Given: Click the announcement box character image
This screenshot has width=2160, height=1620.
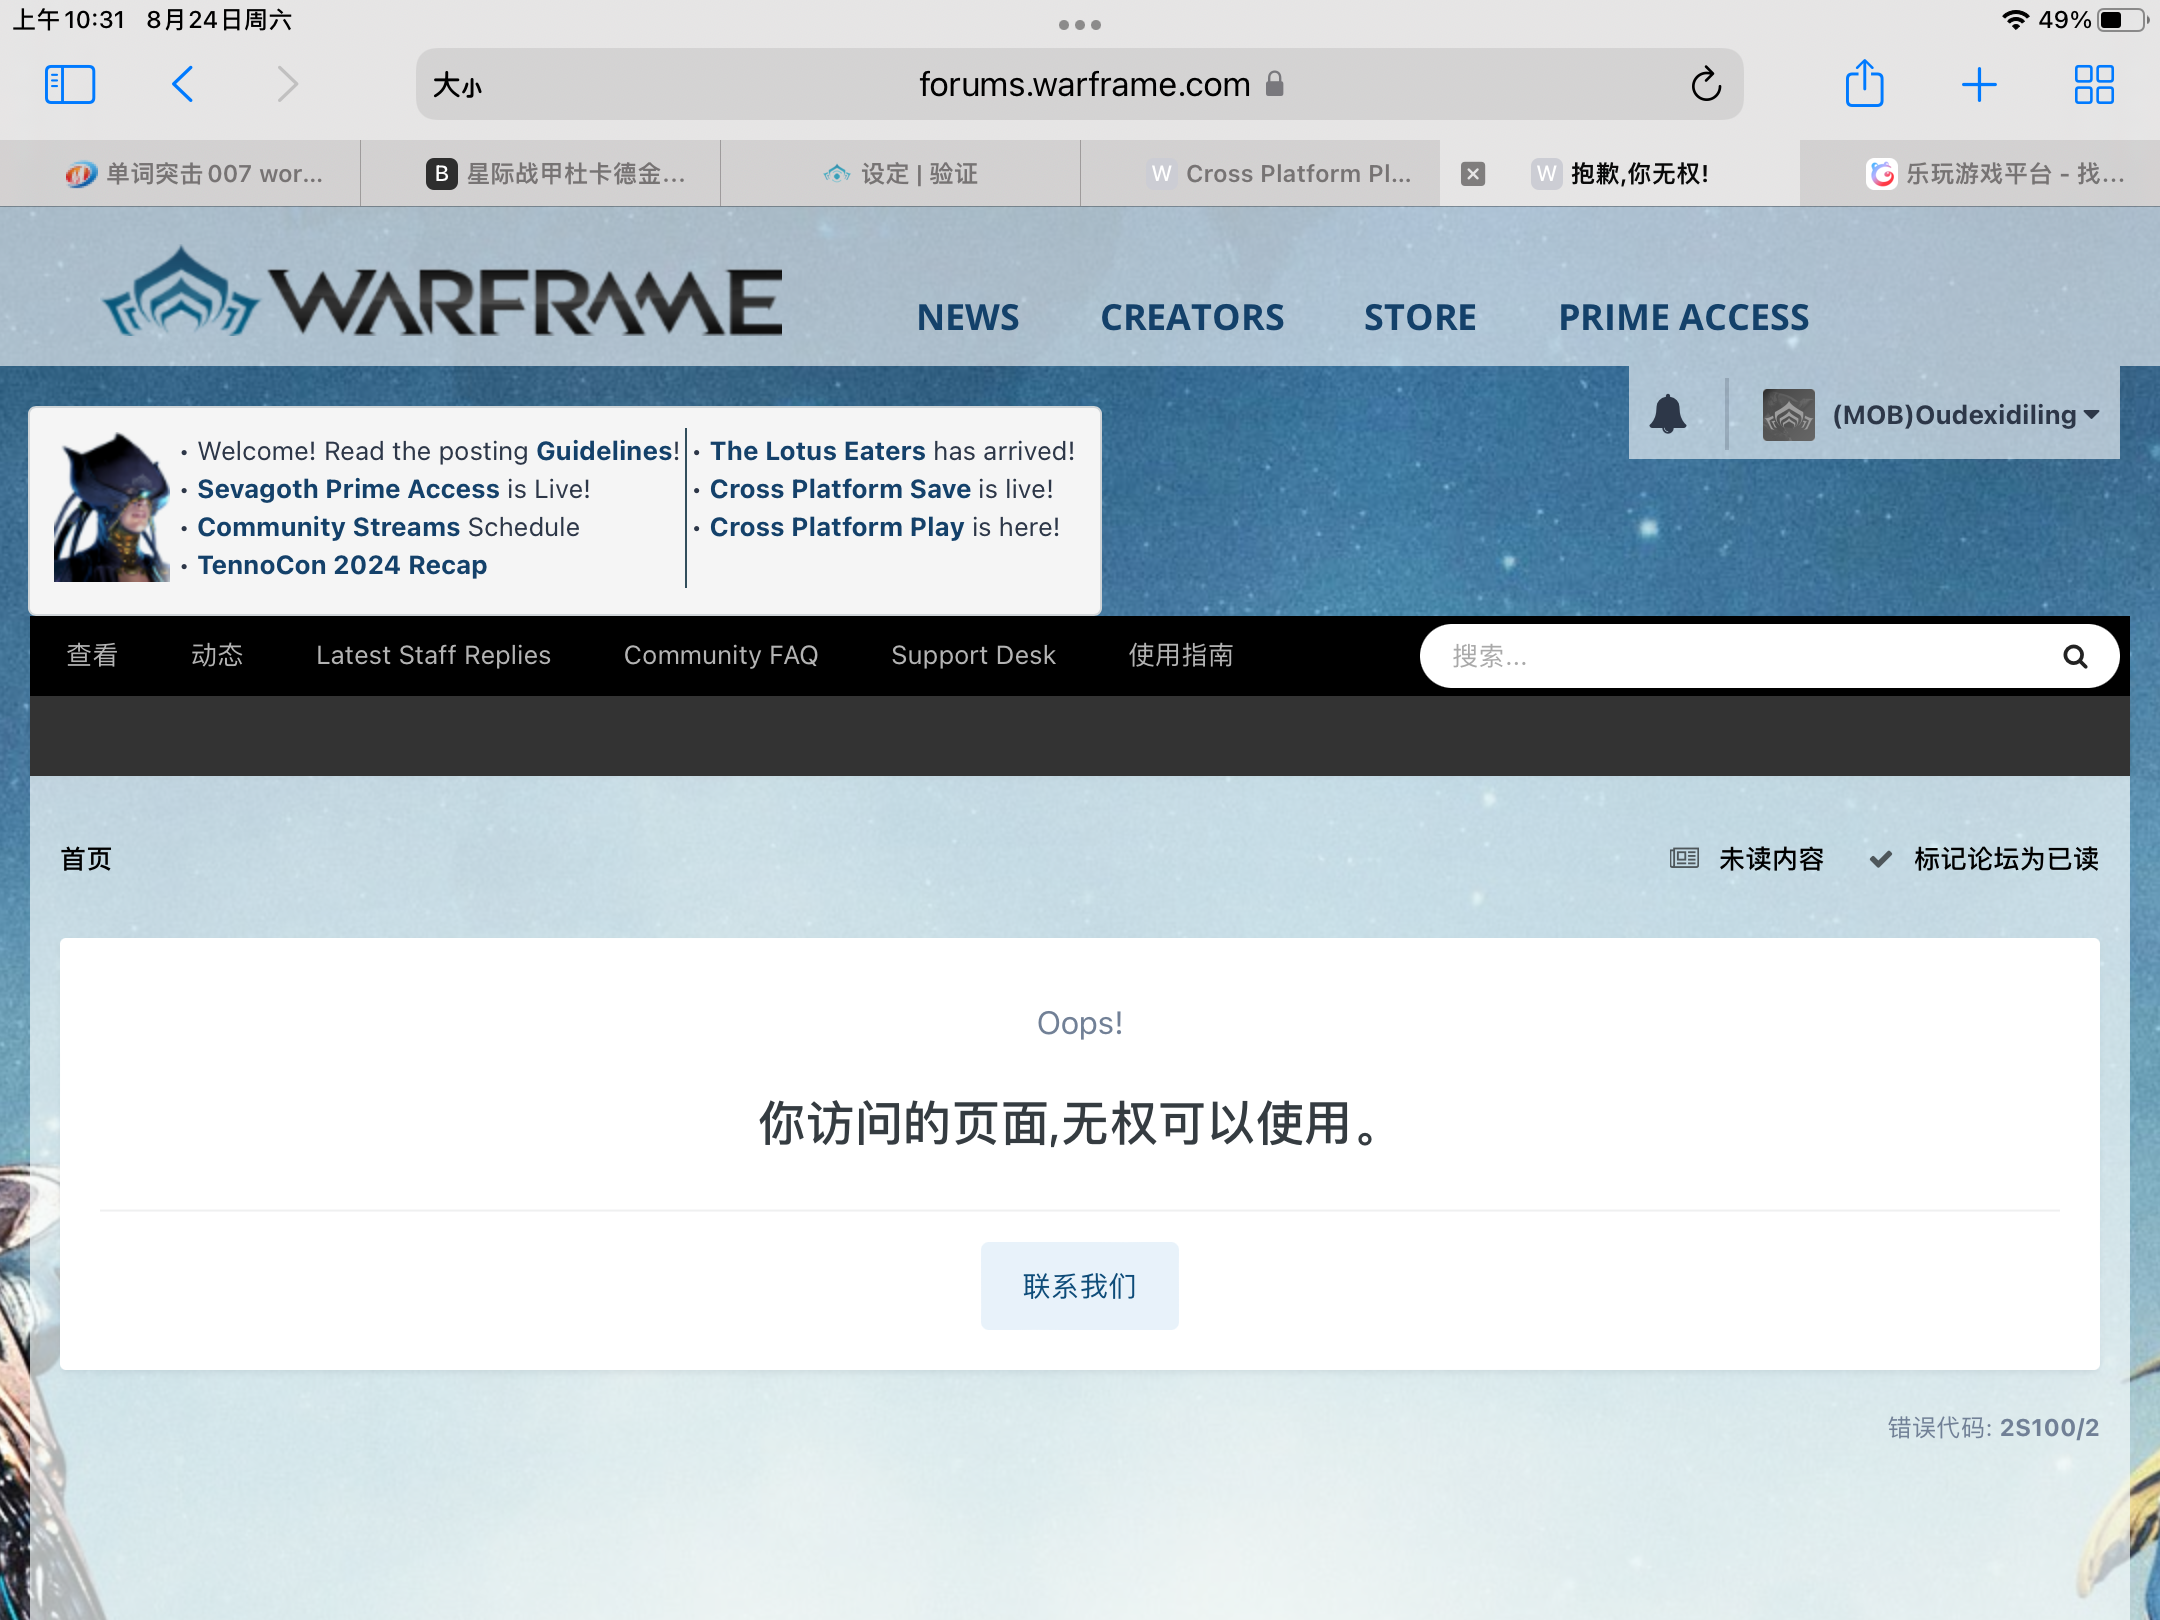Looking at the screenshot, I should click(111, 507).
